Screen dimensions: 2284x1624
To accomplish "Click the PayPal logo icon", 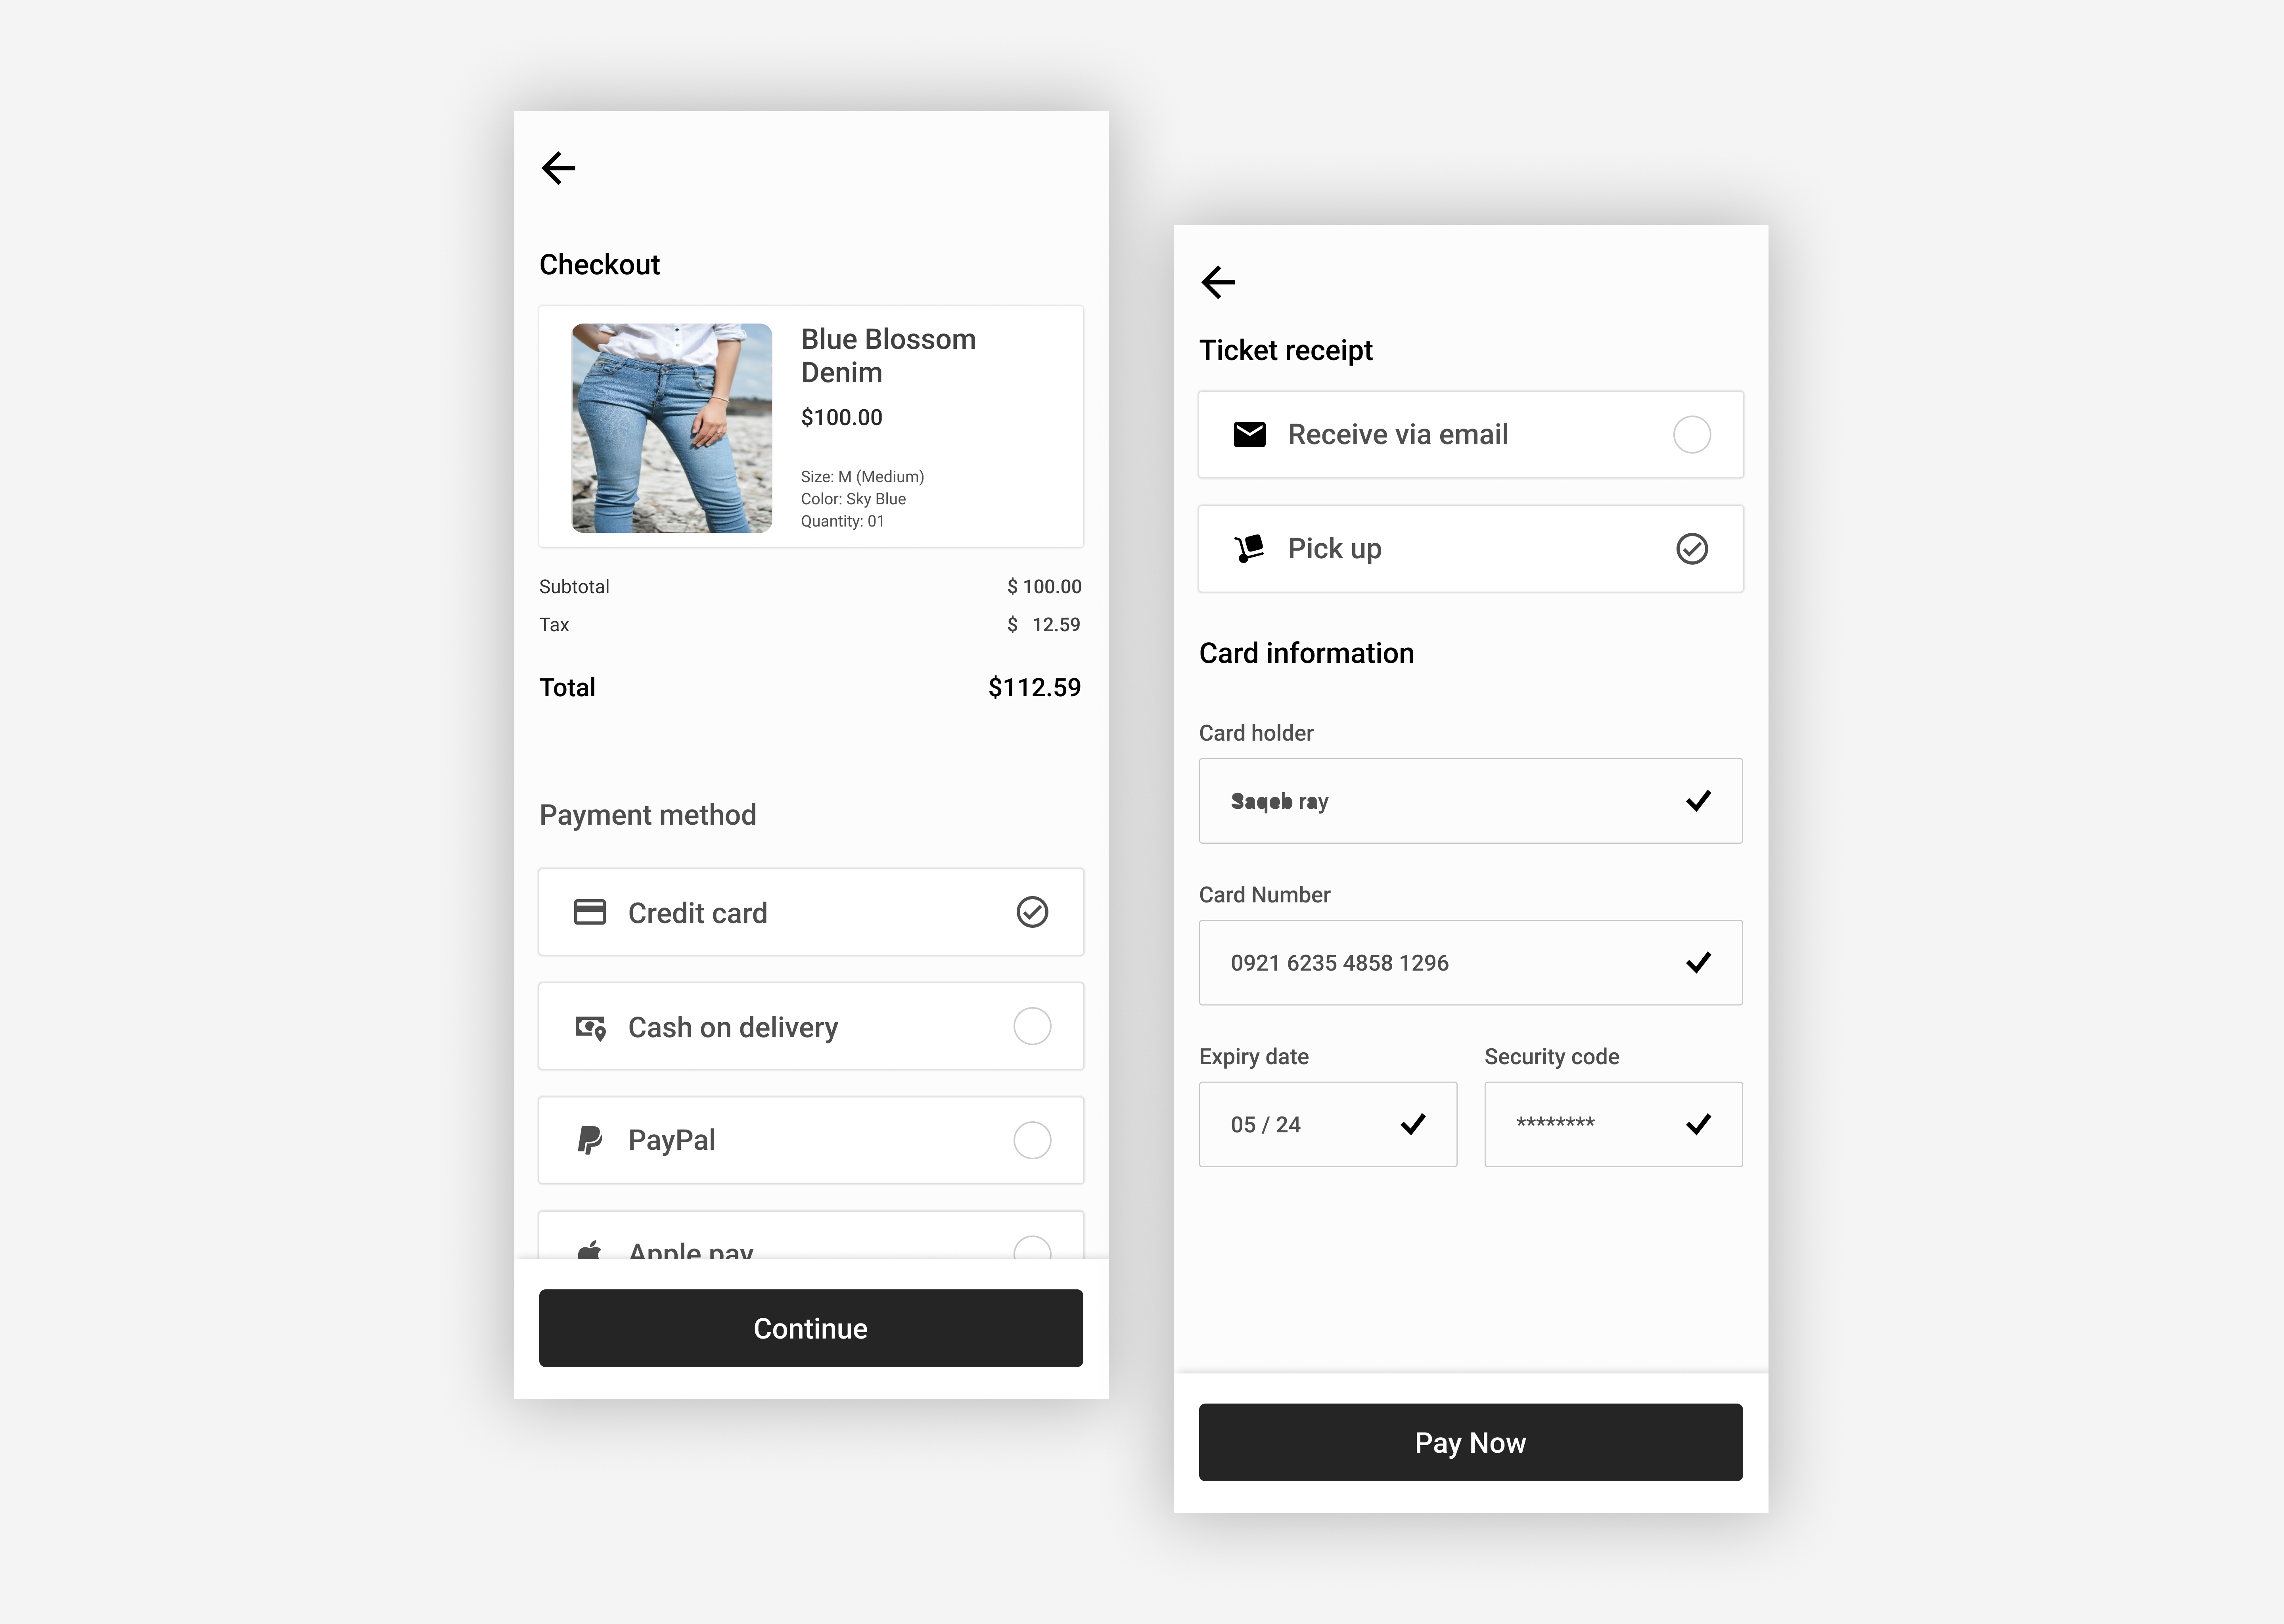I will coord(590,1139).
